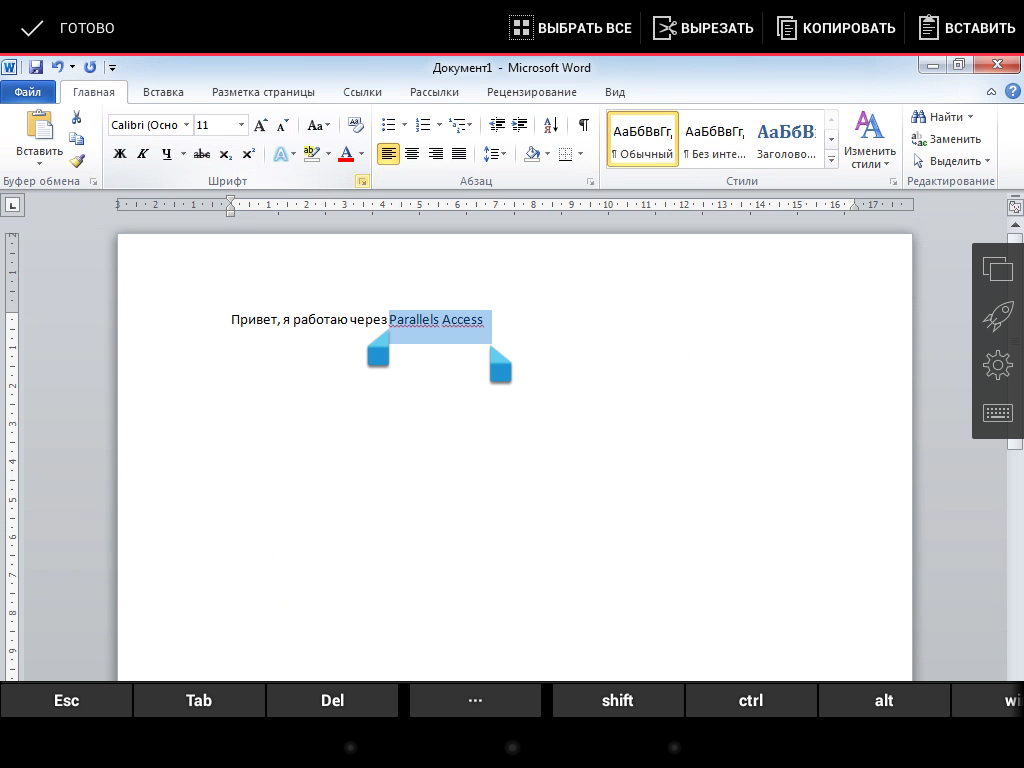This screenshot has width=1024, height=768.
Task: Align text right
Action: (436, 154)
